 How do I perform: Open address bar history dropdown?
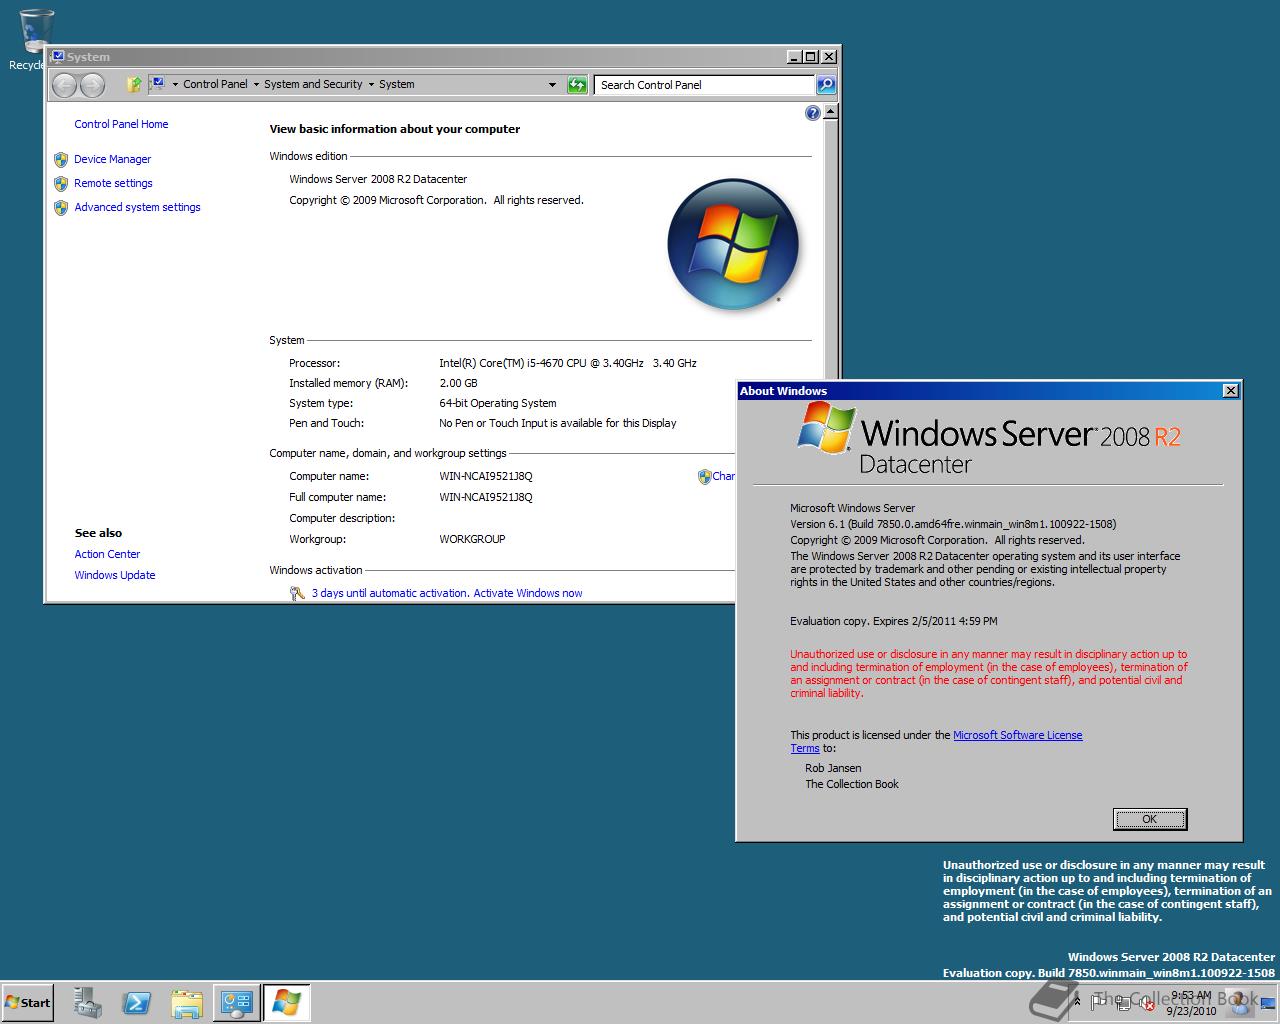coord(552,85)
